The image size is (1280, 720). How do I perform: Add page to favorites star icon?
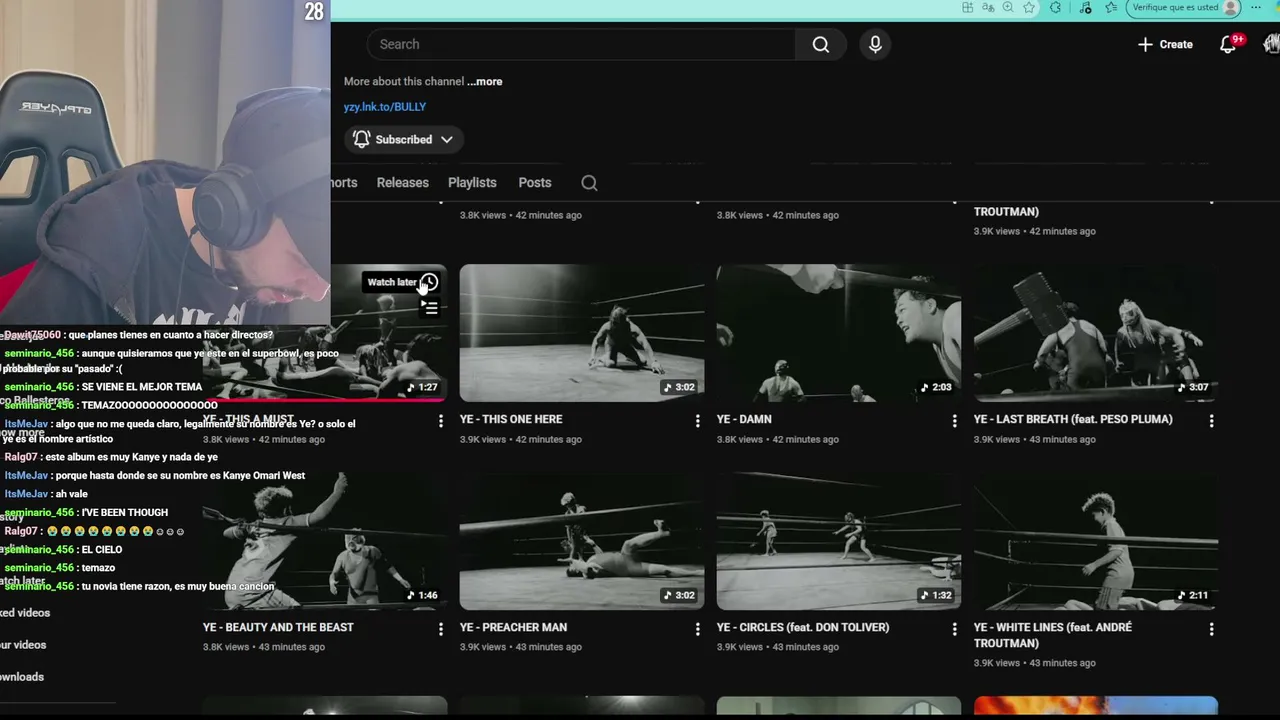point(1029,7)
